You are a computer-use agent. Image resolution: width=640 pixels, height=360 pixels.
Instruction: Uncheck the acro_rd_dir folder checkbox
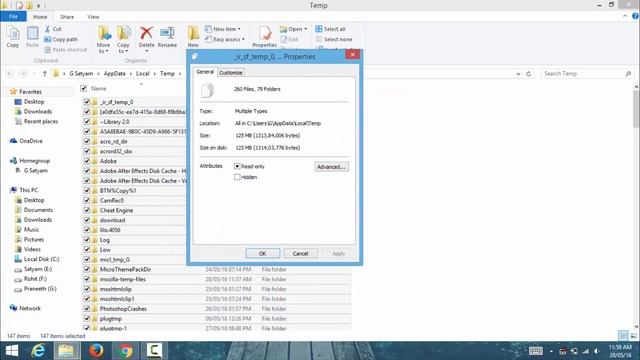87,141
